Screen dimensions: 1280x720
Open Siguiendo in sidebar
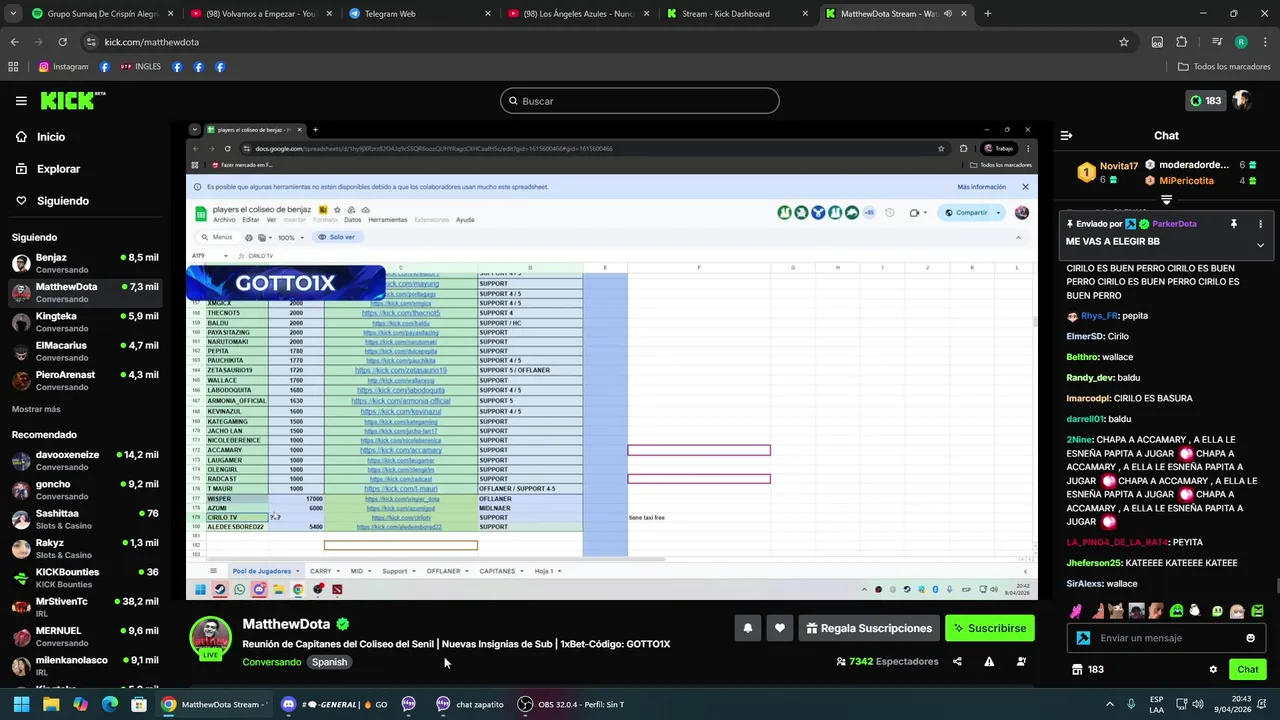(62, 201)
